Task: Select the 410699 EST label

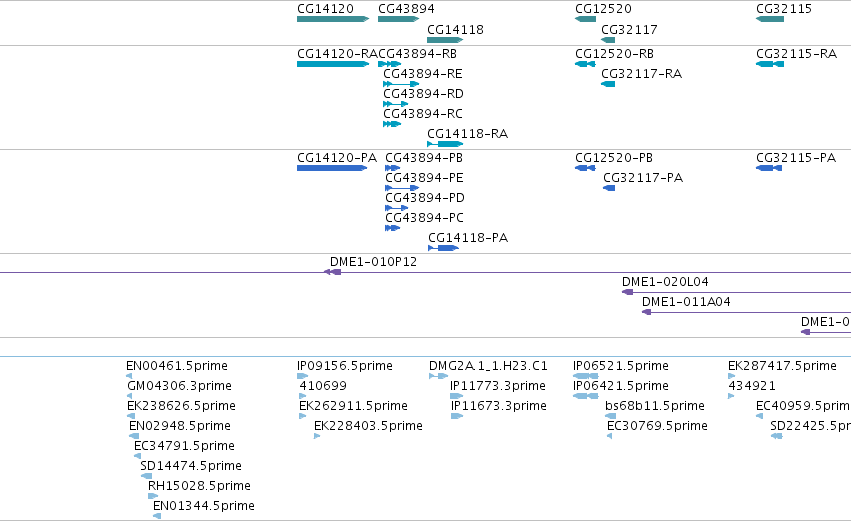Action: click(x=323, y=386)
